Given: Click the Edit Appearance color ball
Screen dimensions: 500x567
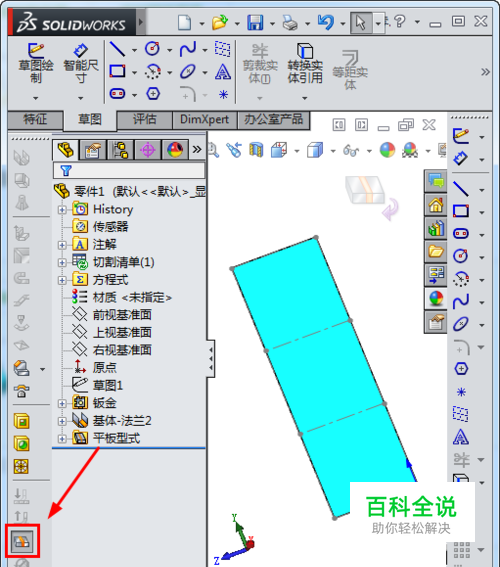Looking at the screenshot, I should [387, 150].
